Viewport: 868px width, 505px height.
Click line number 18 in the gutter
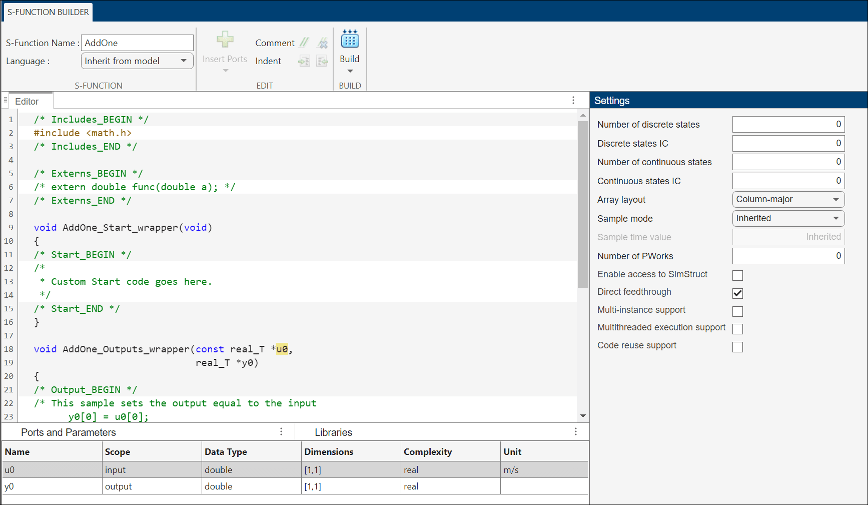tap(8, 349)
